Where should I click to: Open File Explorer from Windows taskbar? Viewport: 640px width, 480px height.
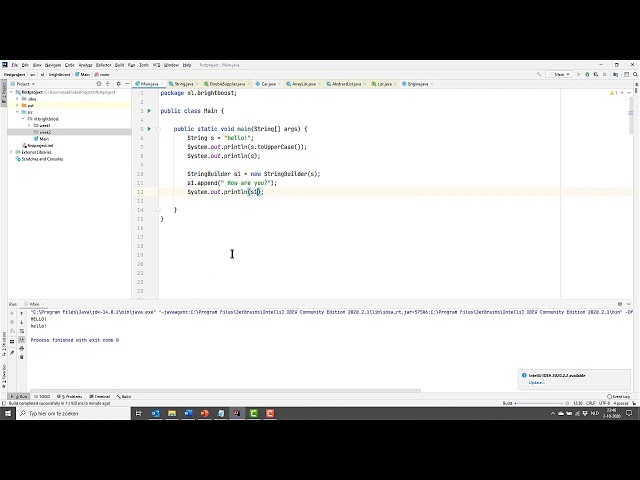(x=172, y=413)
